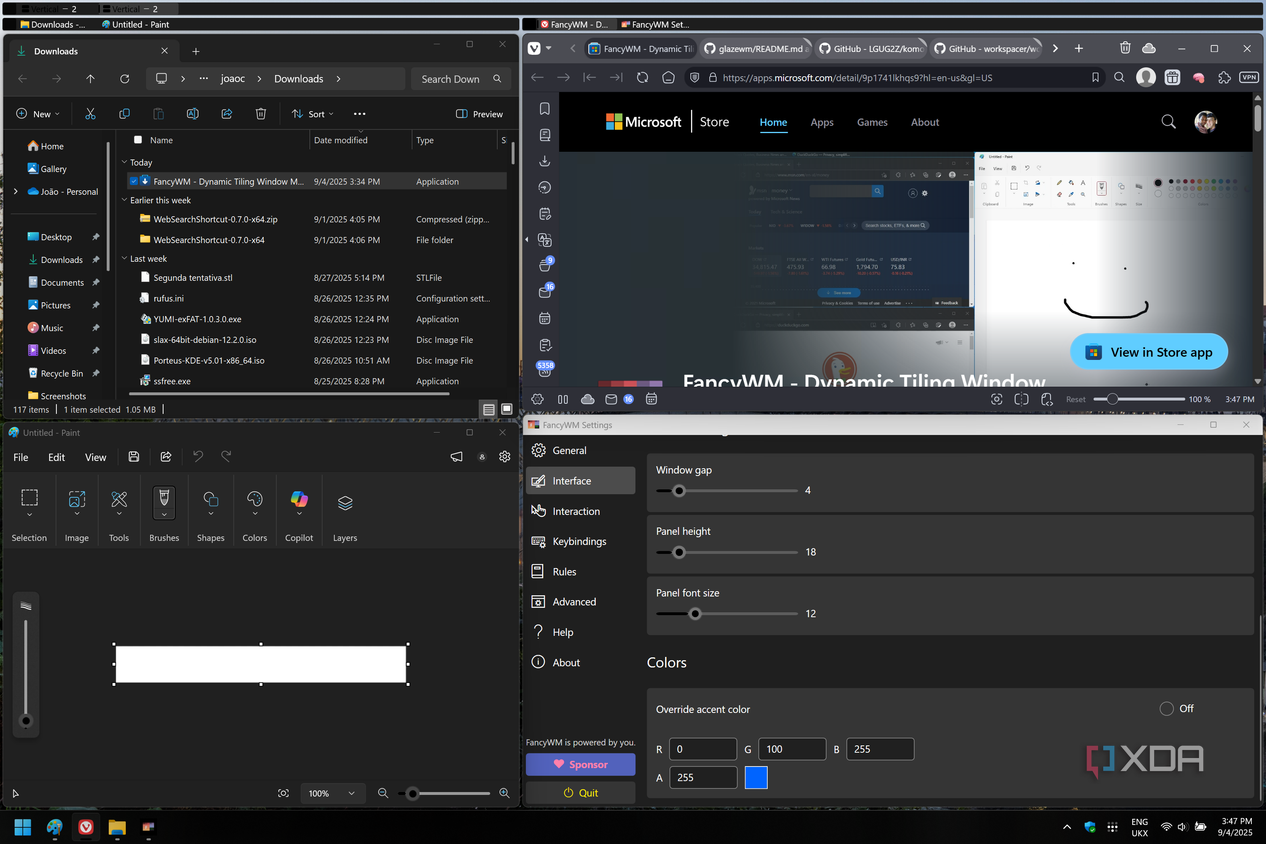Open the Games link in Microsoft Store header

(x=872, y=122)
